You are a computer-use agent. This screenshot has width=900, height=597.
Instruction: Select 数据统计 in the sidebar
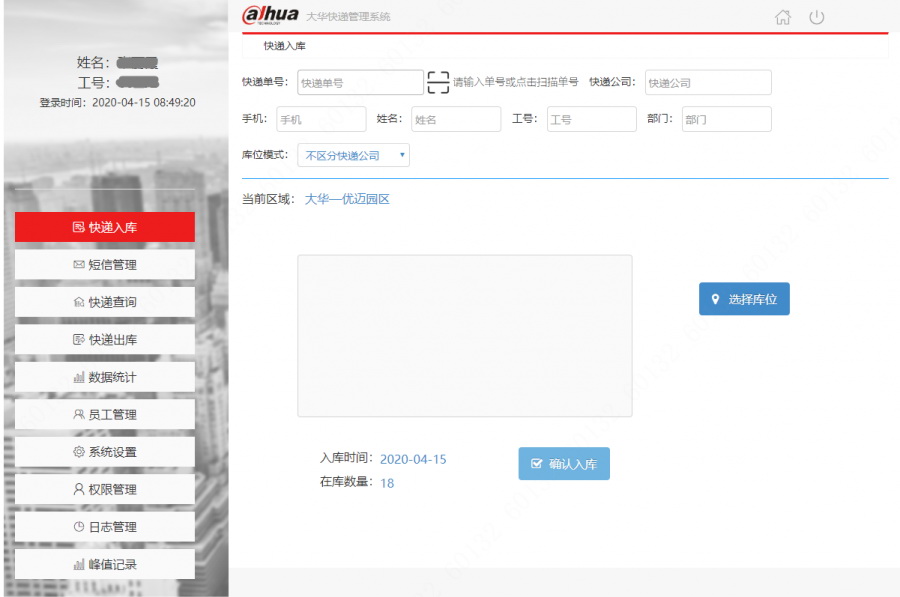[x=105, y=377]
